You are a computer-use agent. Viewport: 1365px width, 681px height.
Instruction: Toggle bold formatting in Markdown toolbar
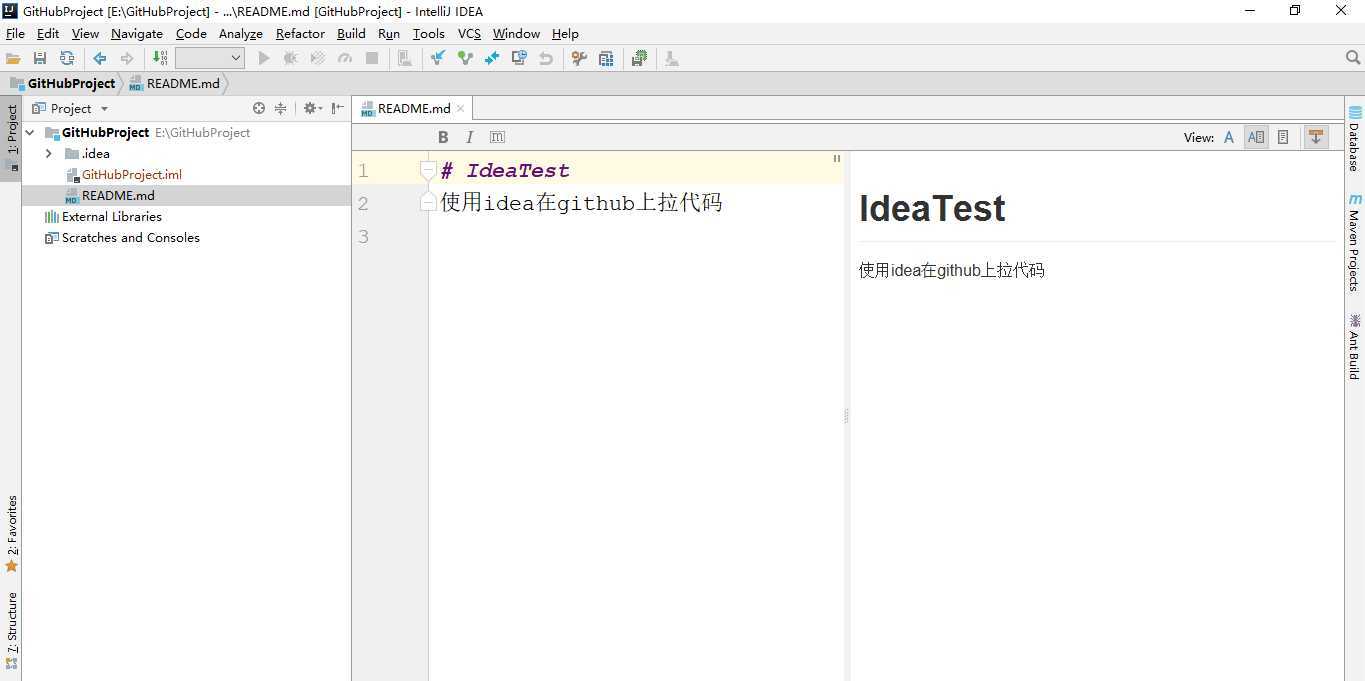pos(443,137)
